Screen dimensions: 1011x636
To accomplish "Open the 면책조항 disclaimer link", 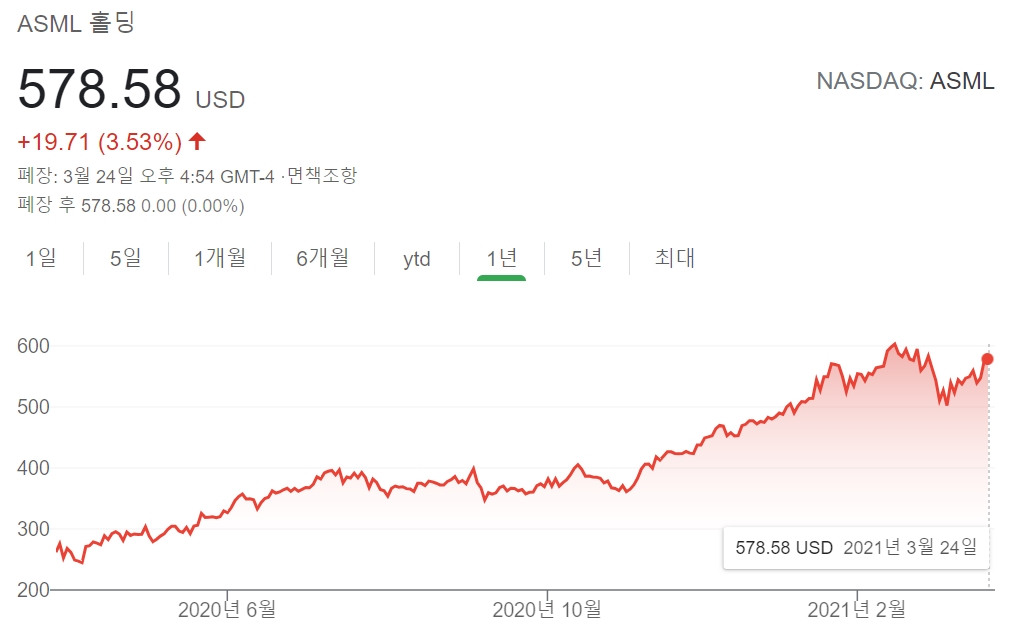I will (322, 176).
